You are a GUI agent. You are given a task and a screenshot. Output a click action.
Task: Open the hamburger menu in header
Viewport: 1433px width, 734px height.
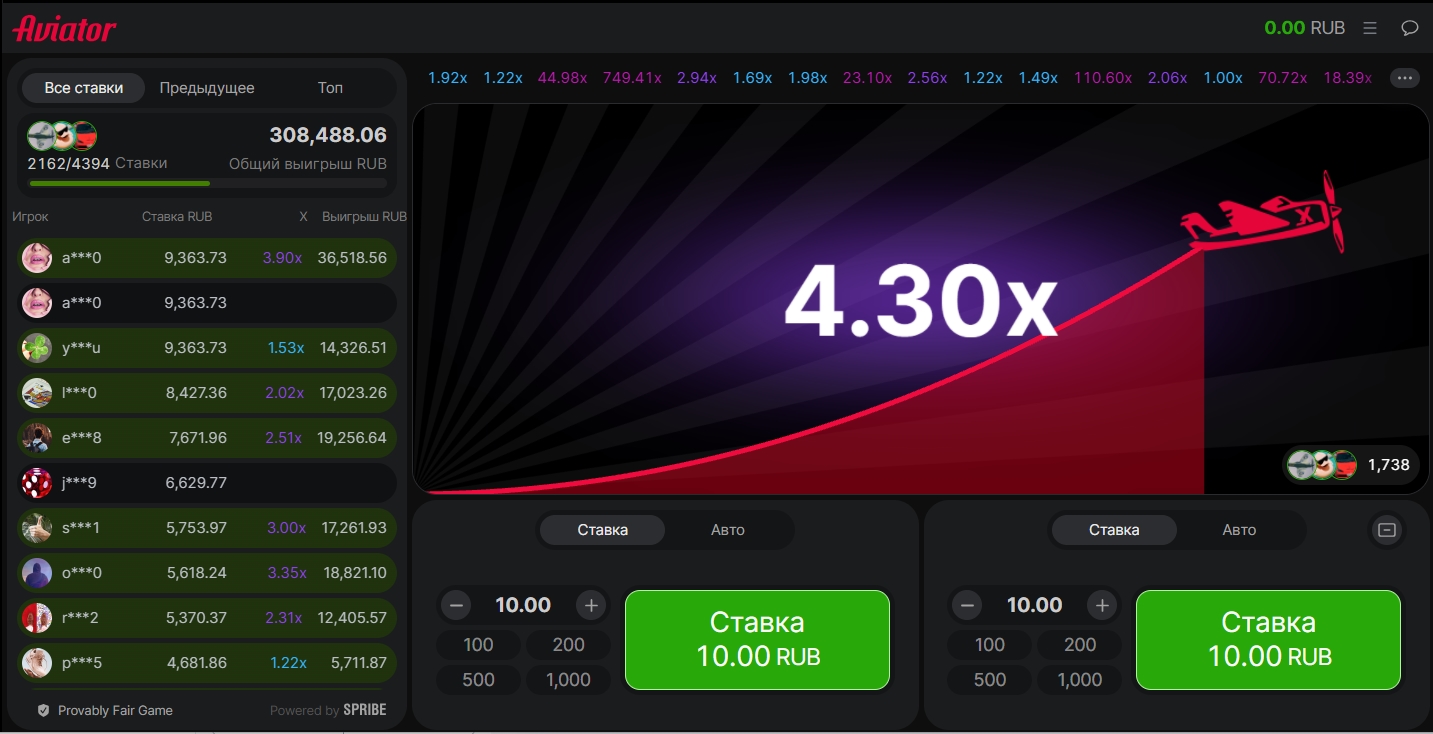pos(1370,28)
